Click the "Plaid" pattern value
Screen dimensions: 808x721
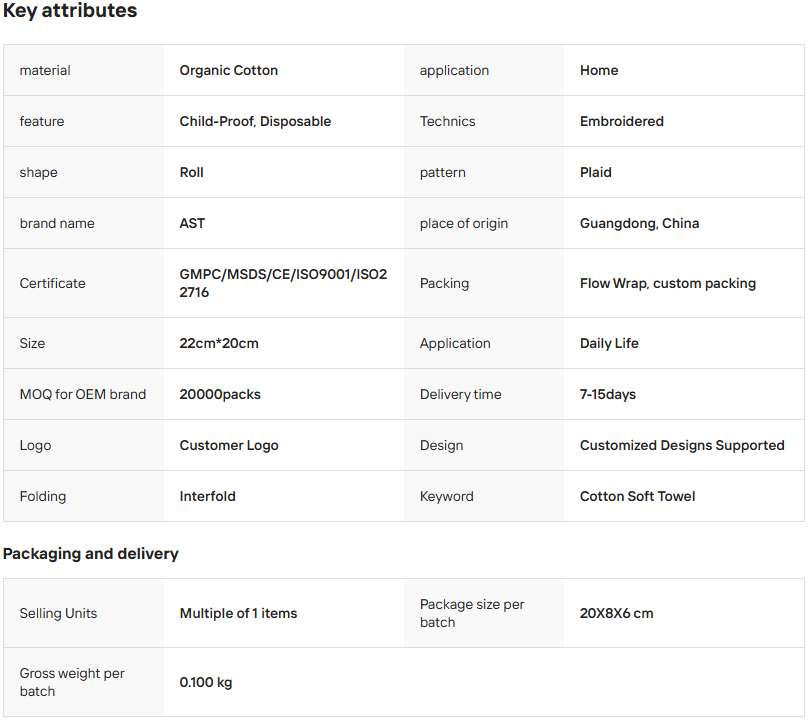click(x=595, y=172)
